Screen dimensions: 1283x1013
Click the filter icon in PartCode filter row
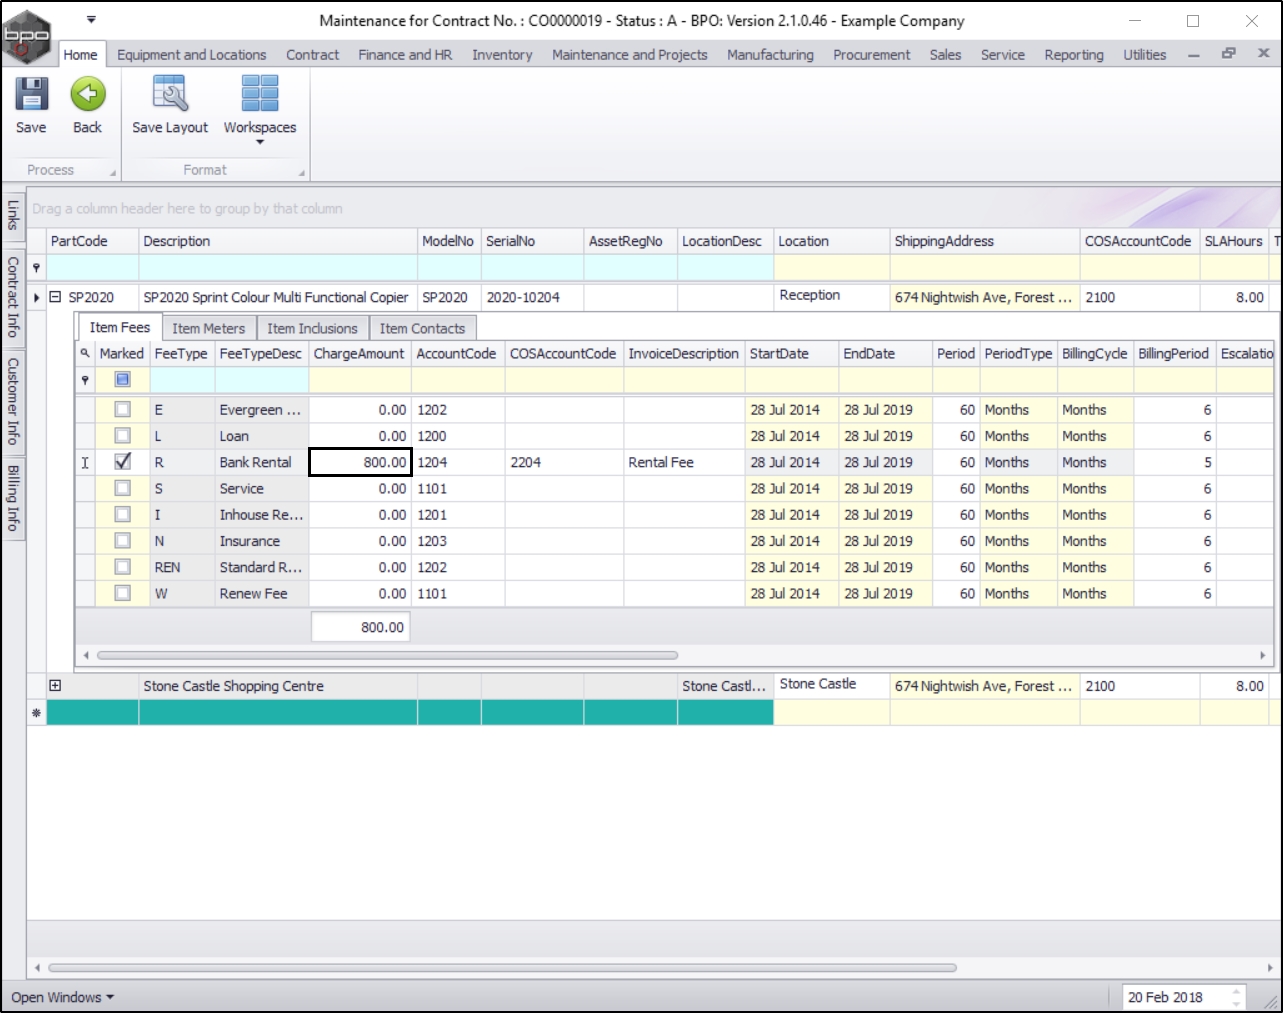pos(37,268)
